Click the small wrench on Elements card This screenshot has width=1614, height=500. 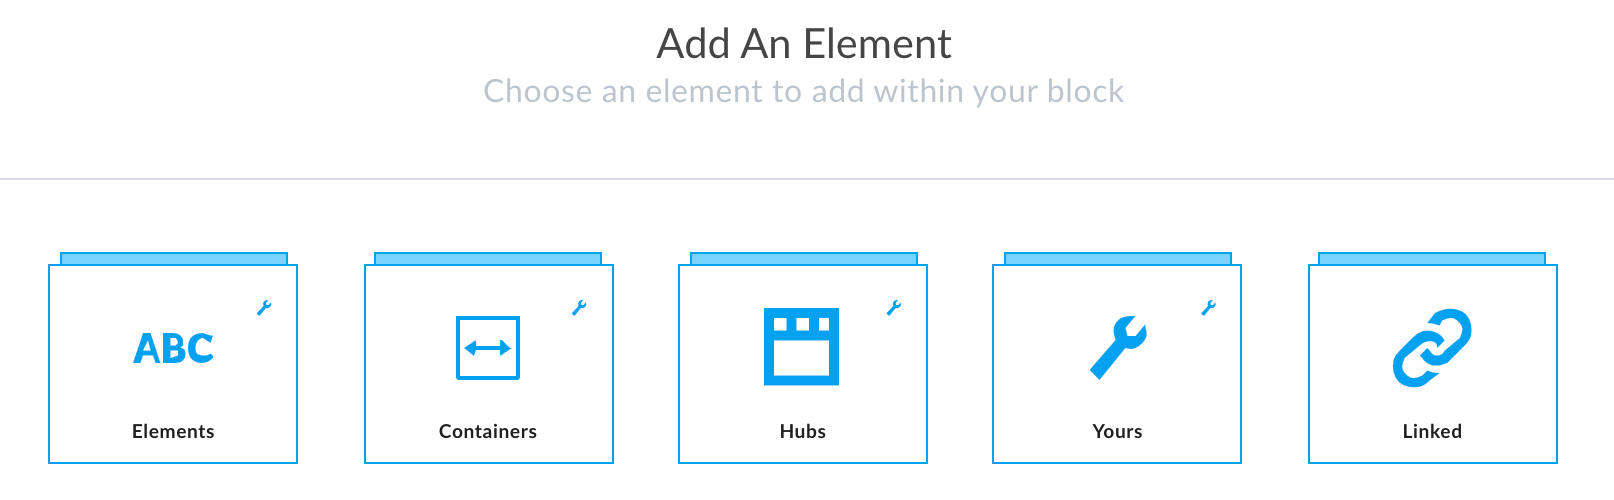[264, 308]
